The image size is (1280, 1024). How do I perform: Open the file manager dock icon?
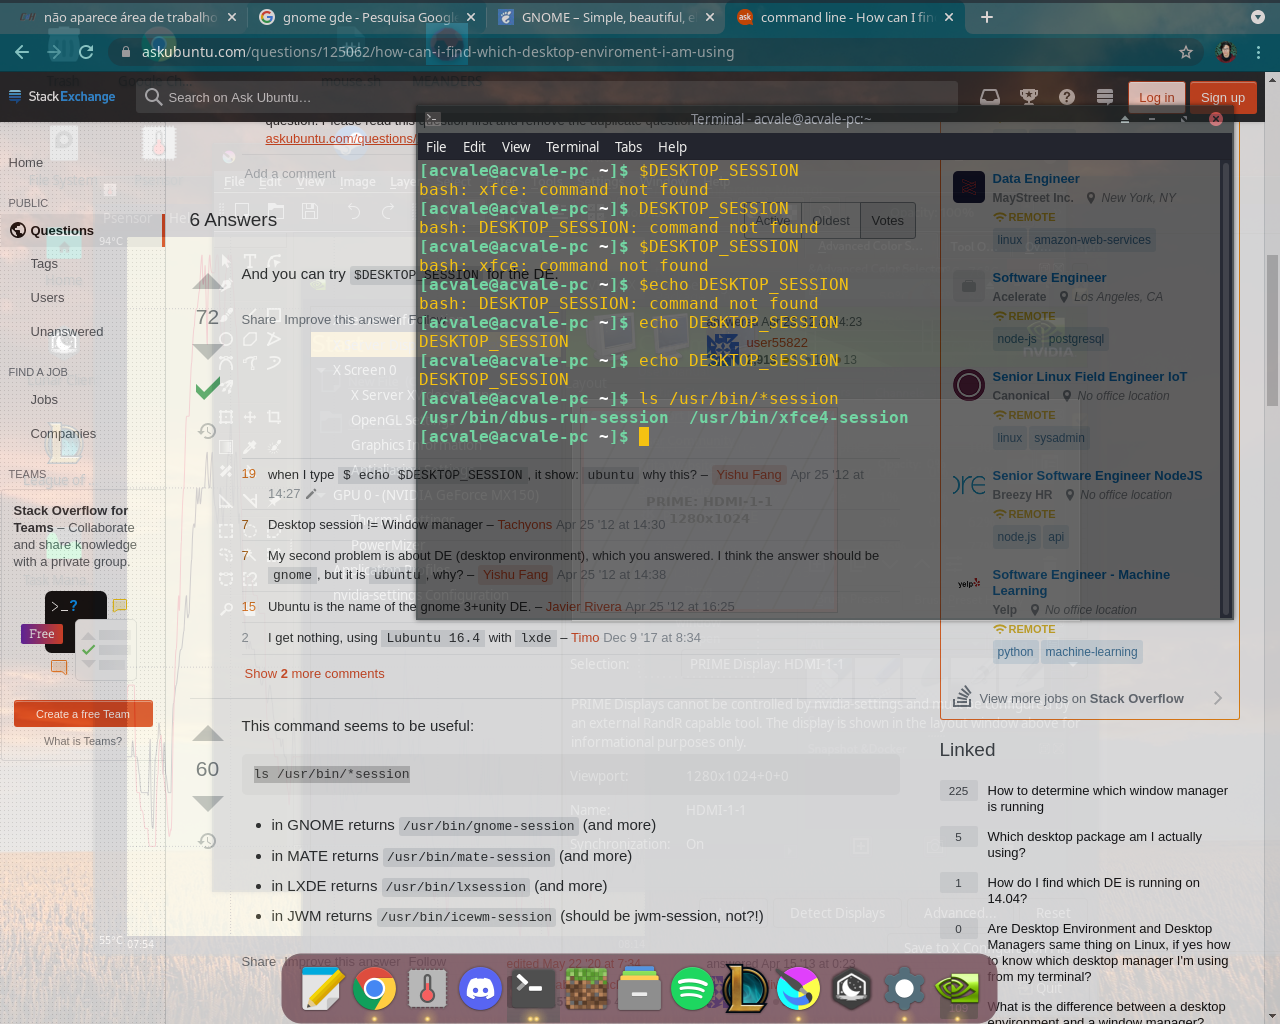click(639, 989)
